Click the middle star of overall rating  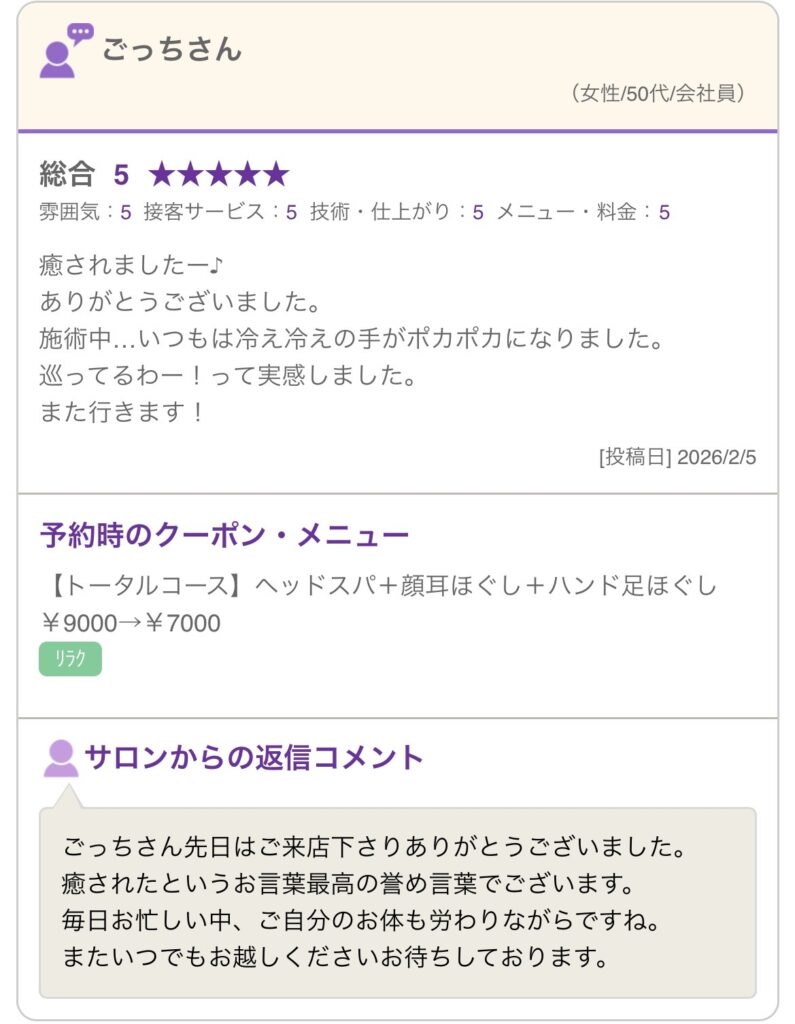pyautogui.click(x=218, y=175)
